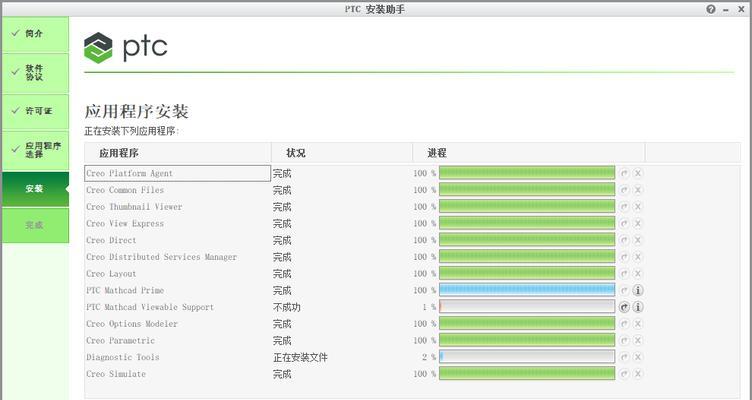This screenshot has height=400, width=752.
Task: Click retry icon for Creo Simulate
Action: pos(624,374)
